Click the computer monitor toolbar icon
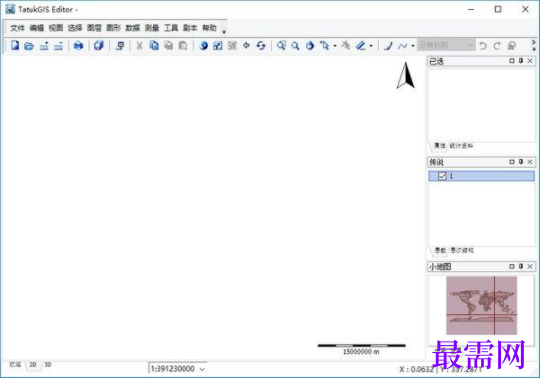This screenshot has height=386, width=544. tap(120, 45)
